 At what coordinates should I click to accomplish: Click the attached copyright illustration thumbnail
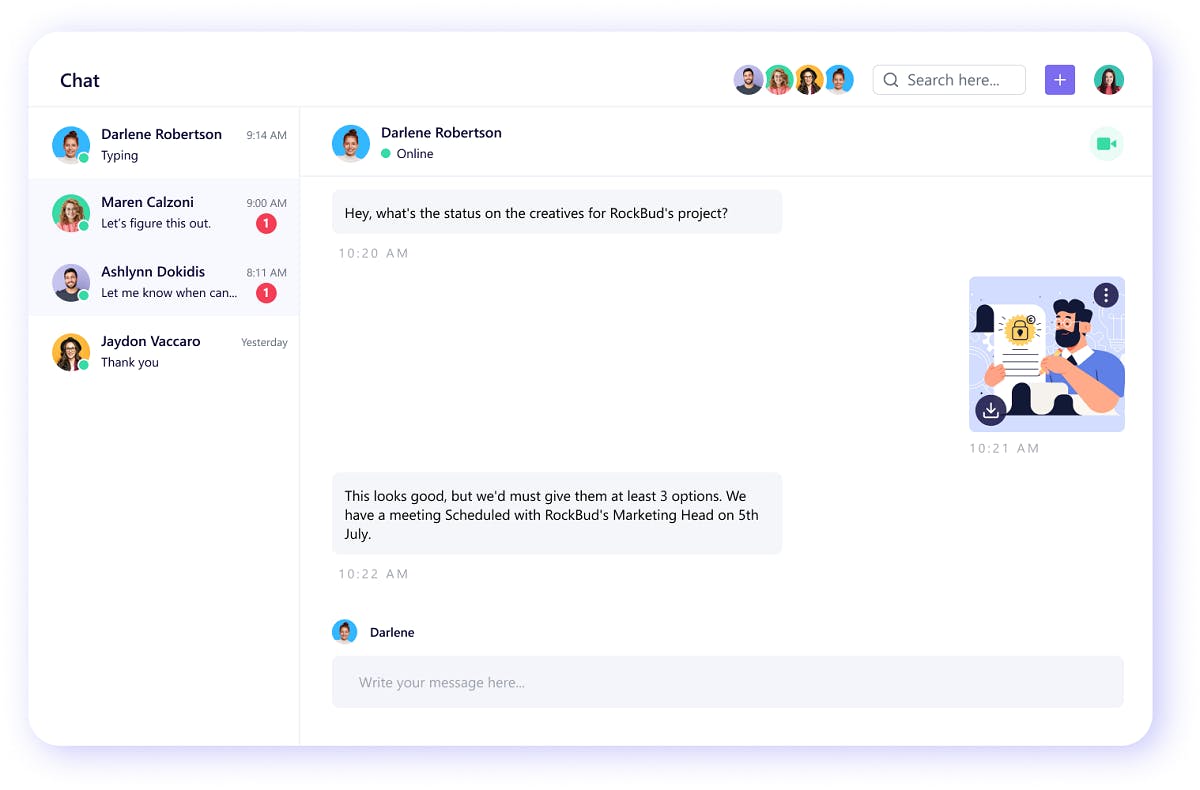(1046, 354)
